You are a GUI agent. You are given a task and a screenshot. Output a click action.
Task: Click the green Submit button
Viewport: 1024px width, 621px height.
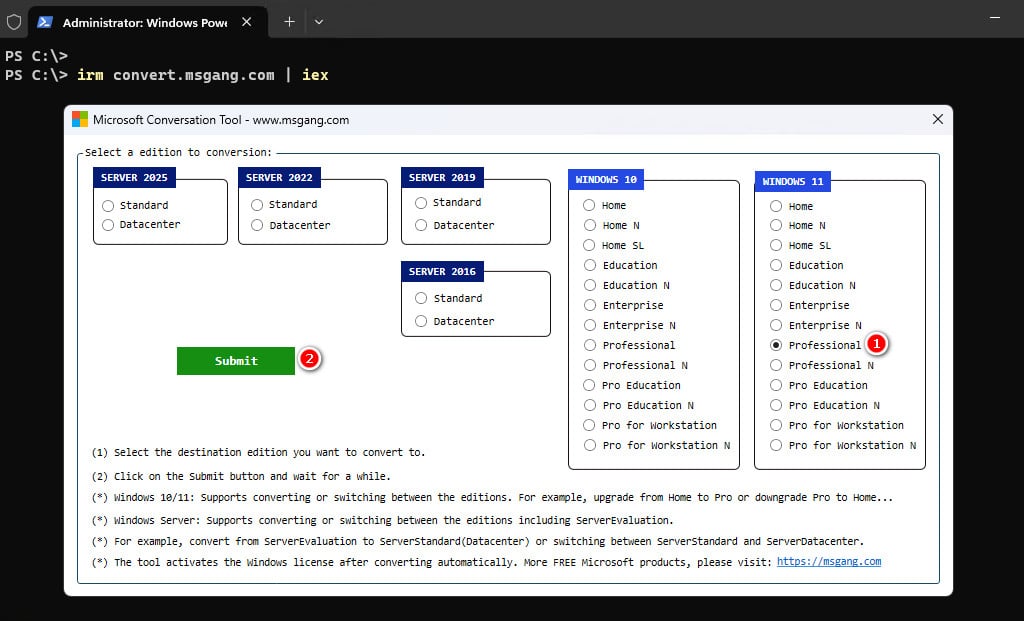[236, 360]
